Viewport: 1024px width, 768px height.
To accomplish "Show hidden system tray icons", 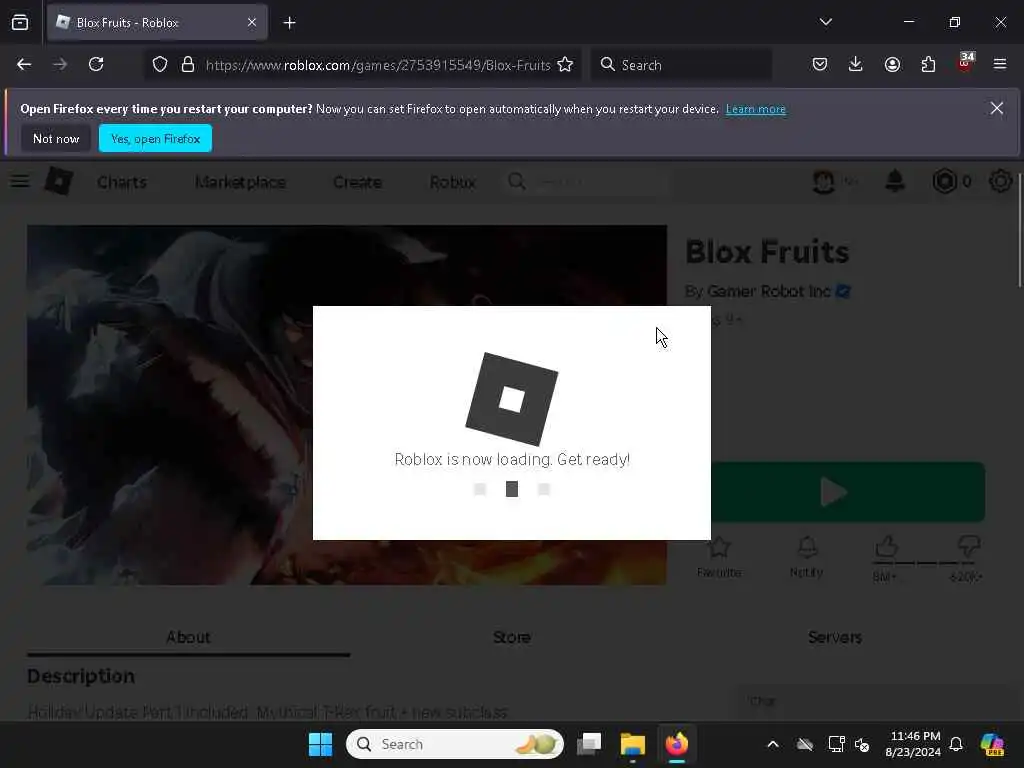I will (x=773, y=744).
